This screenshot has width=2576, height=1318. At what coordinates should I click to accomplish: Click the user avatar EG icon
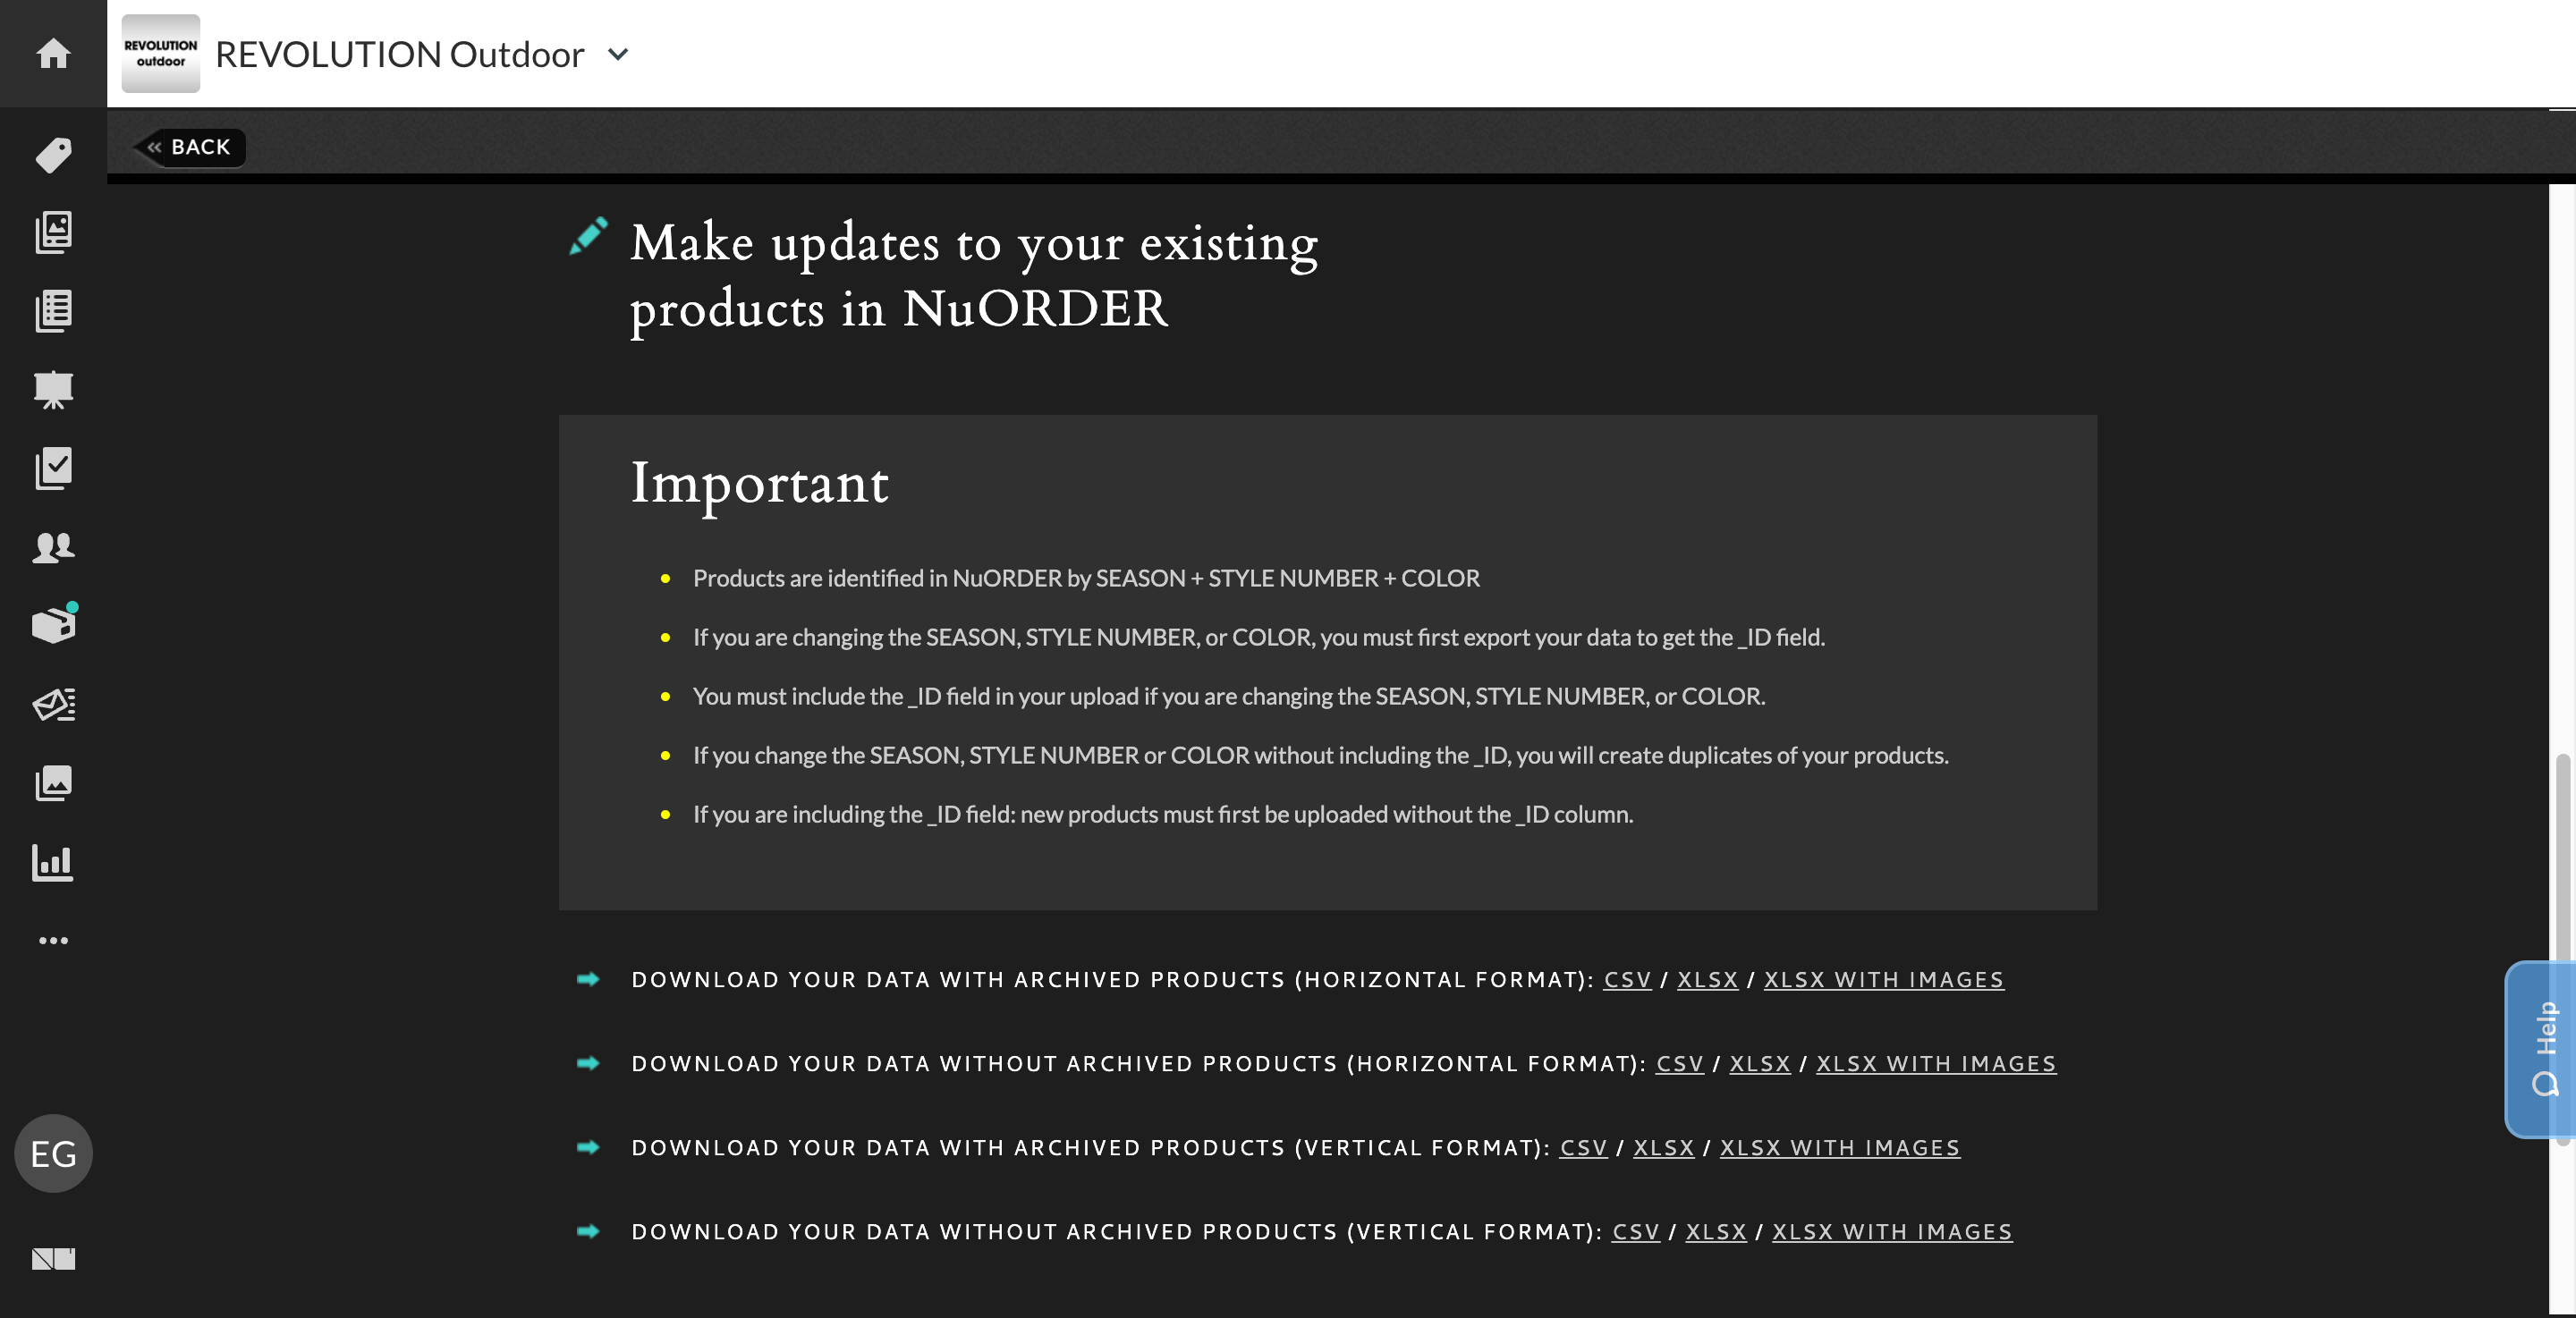pos(54,1153)
